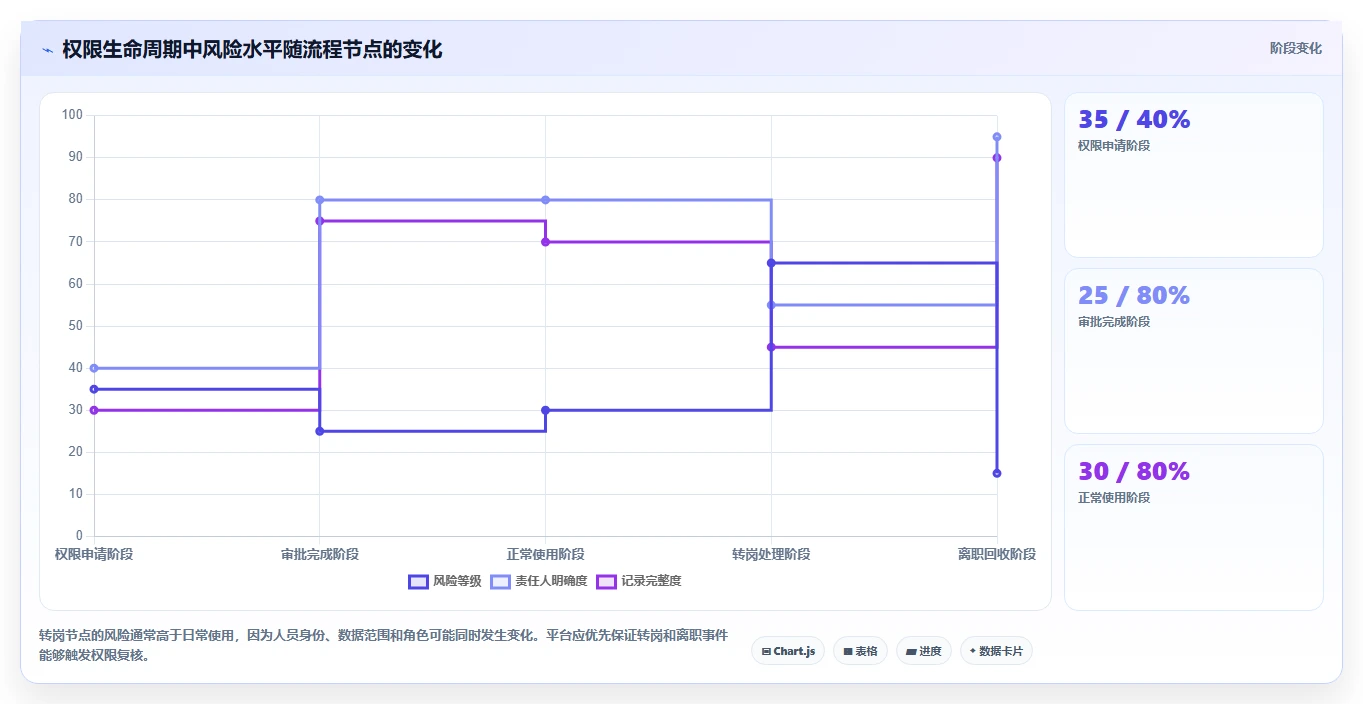Click the description paragraph starting 转岗节点的风险
This screenshot has width=1363, height=704.
point(383,646)
